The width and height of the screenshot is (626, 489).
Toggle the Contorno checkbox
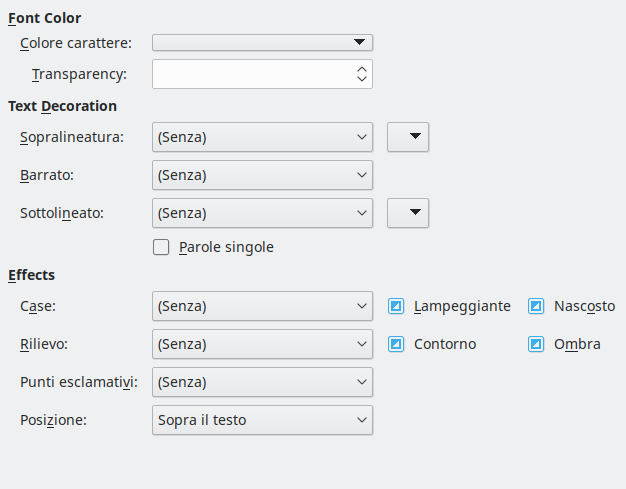click(396, 344)
